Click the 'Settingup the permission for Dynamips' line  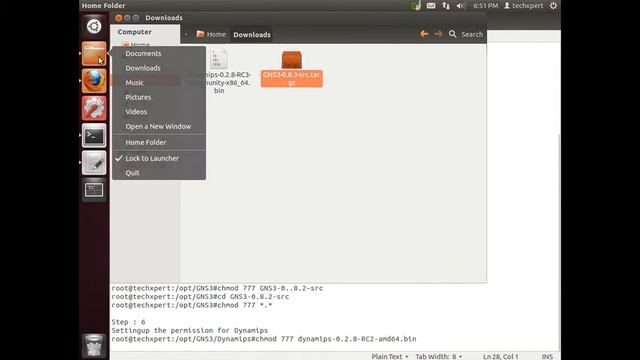coord(190,331)
